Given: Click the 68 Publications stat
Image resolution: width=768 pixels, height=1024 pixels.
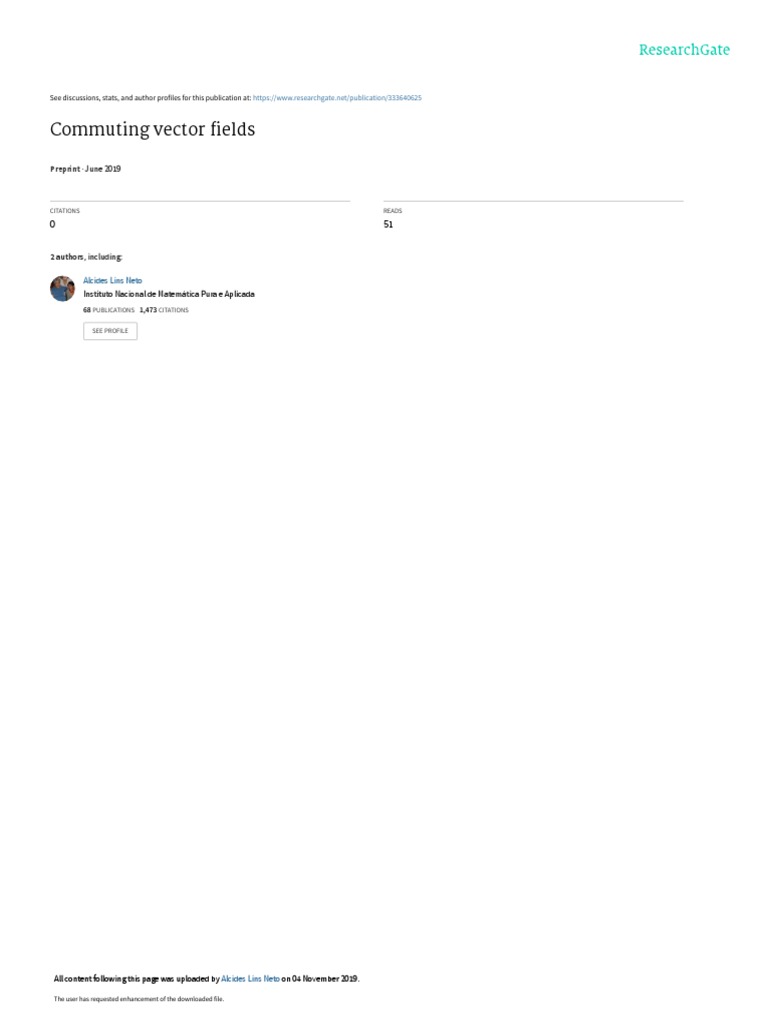Looking at the screenshot, I should pyautogui.click(x=108, y=310).
